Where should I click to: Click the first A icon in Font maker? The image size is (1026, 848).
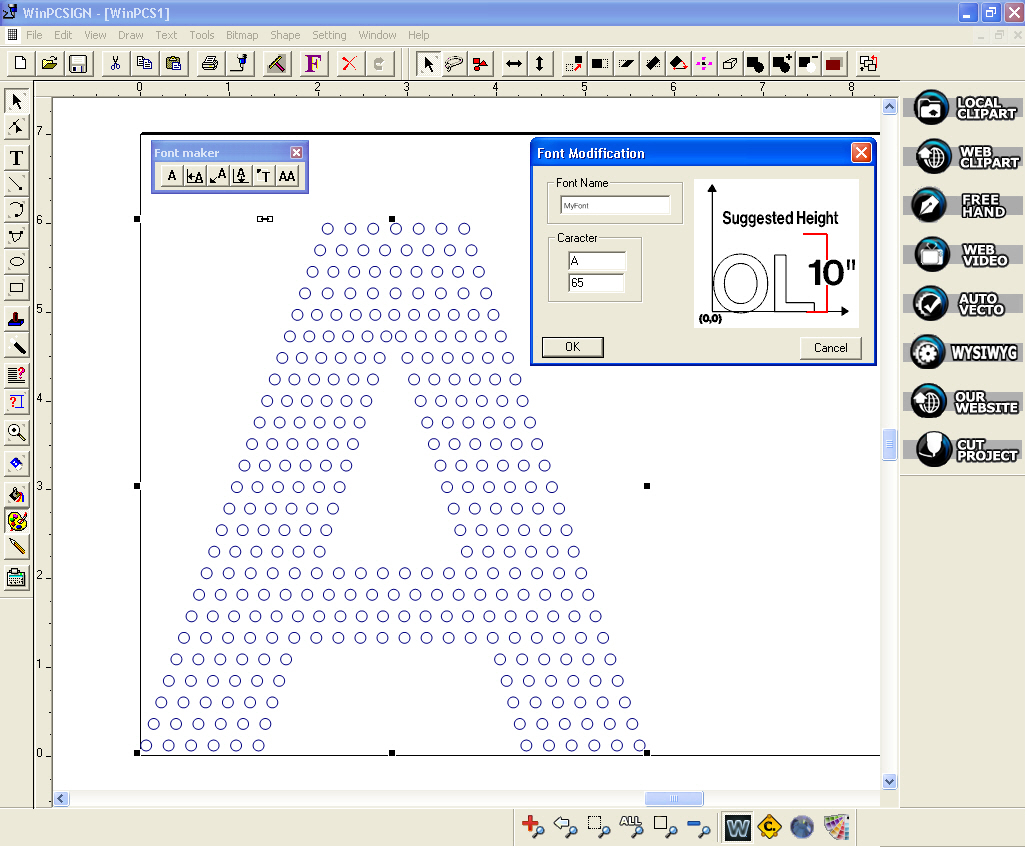point(171,175)
